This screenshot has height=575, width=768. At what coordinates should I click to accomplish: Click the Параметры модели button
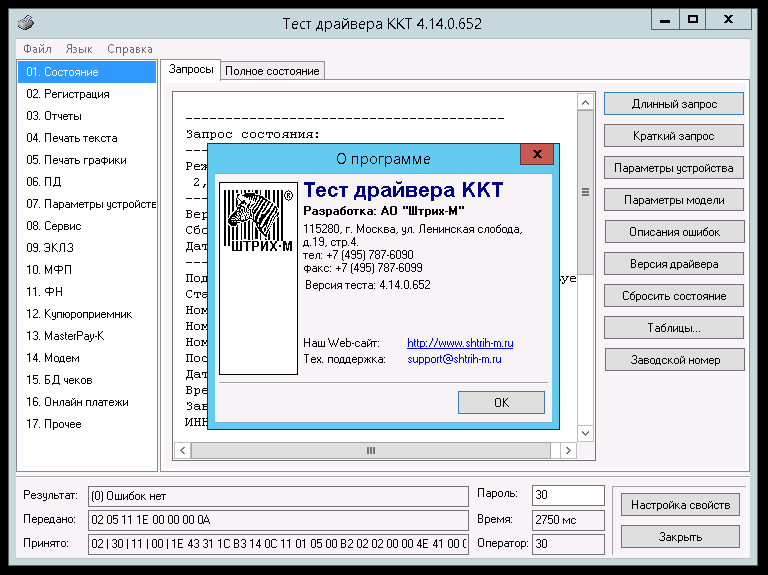674,200
